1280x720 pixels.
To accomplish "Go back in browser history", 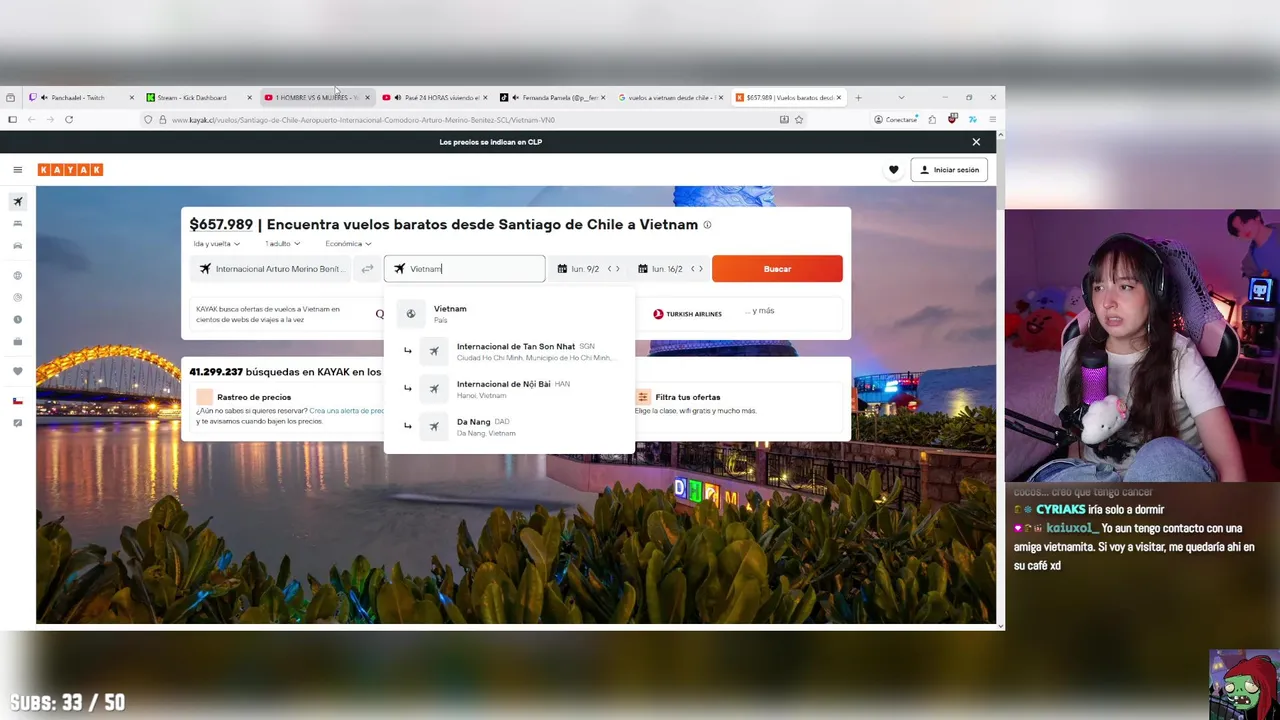I will (x=31, y=120).
